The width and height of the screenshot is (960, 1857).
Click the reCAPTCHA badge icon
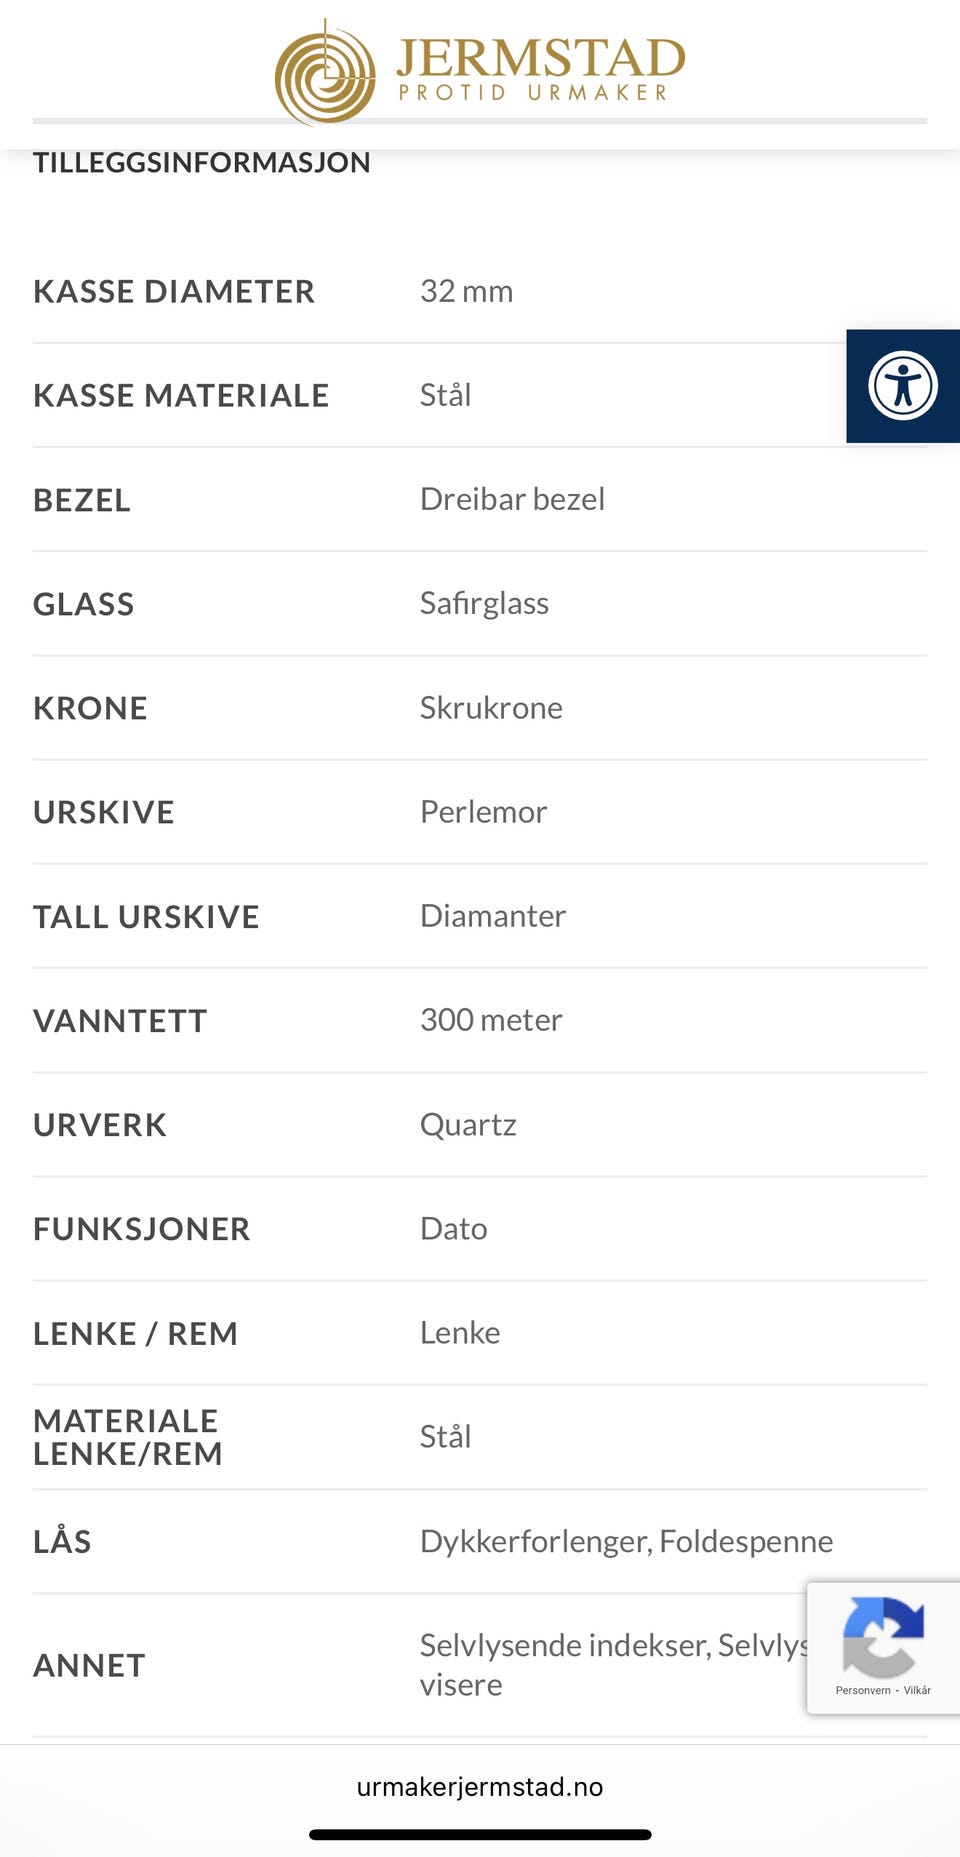882,1637
